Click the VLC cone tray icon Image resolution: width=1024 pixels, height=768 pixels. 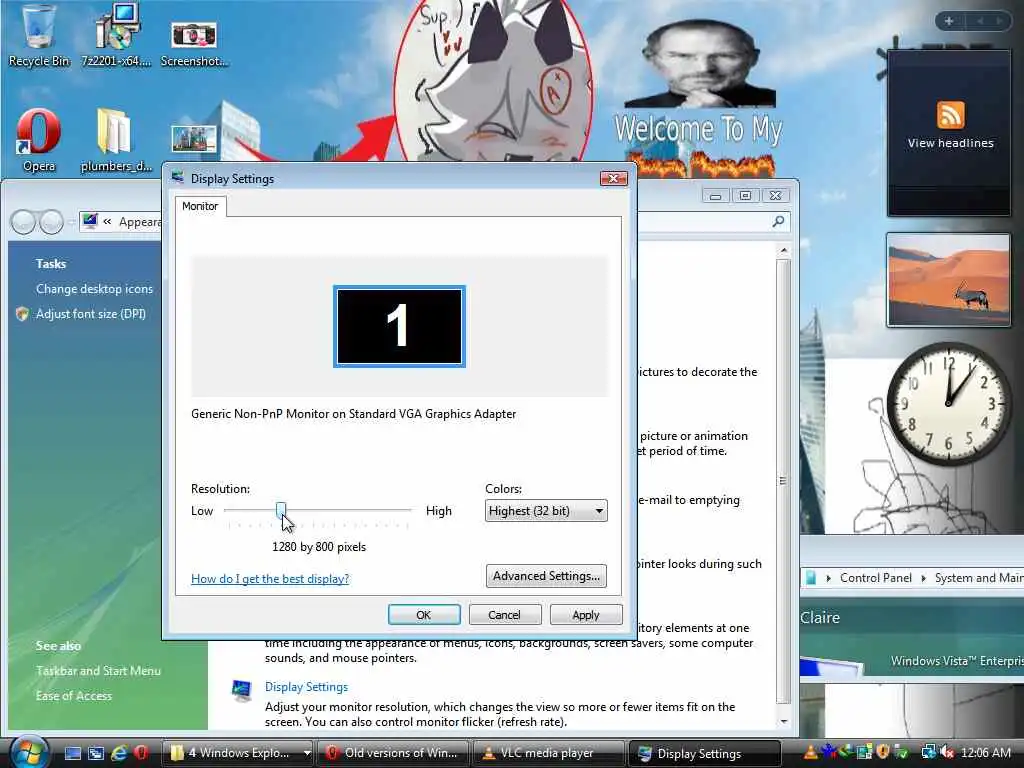[x=810, y=752]
